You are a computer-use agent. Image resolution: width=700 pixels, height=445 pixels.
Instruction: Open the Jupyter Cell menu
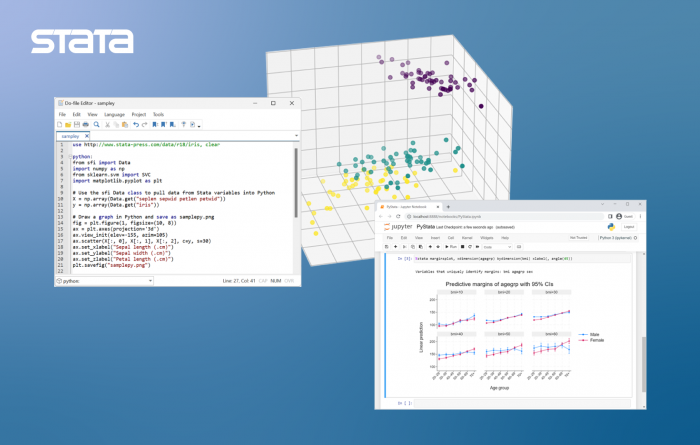[451, 238]
